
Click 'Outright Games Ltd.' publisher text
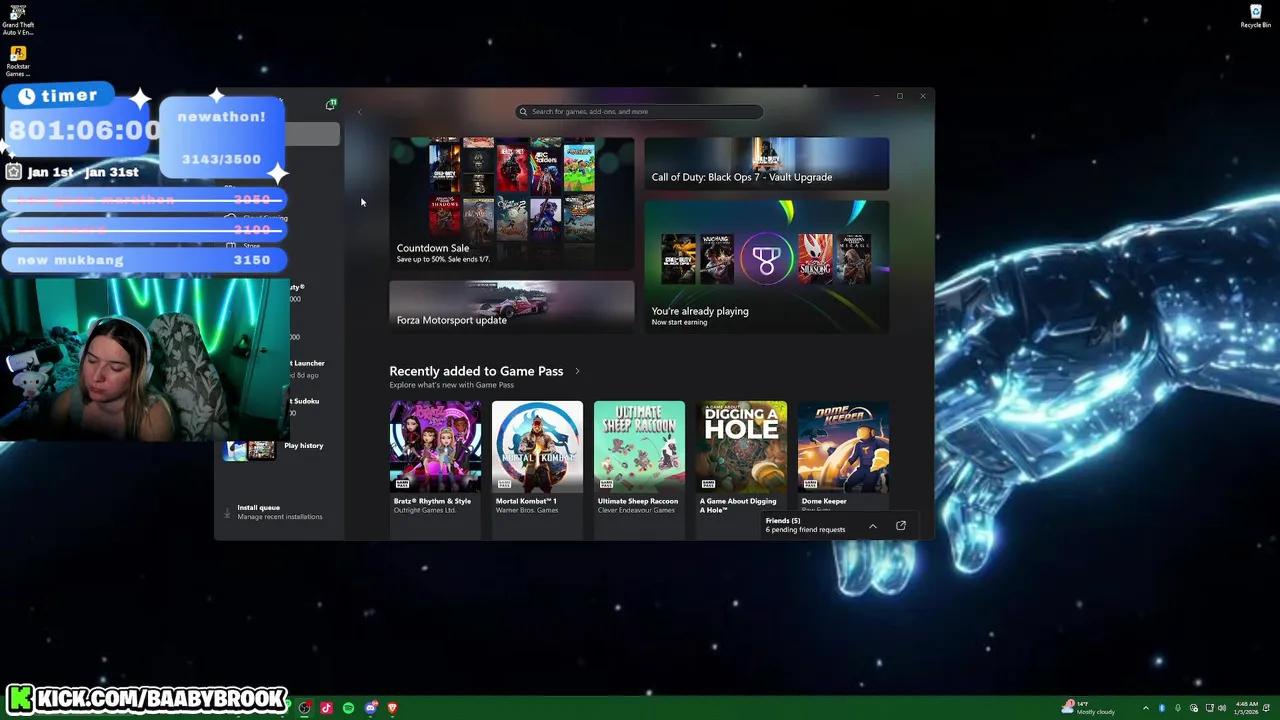pos(425,510)
